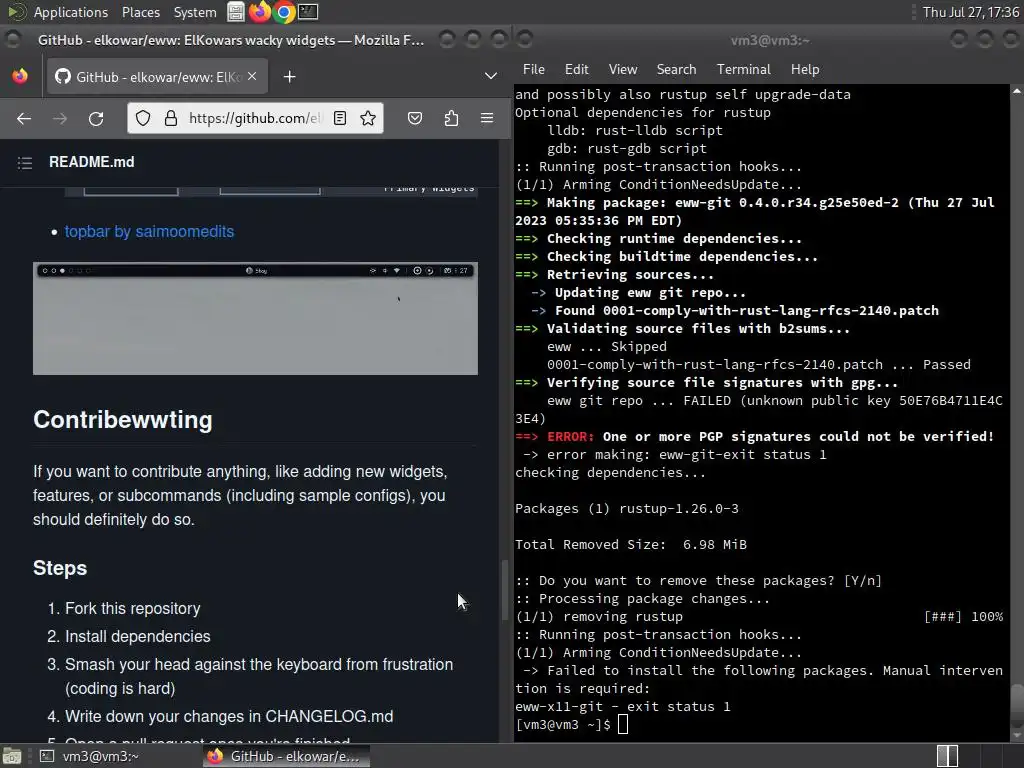Click 'Packages (1) rustup-1.26.0-3' line

click(627, 509)
